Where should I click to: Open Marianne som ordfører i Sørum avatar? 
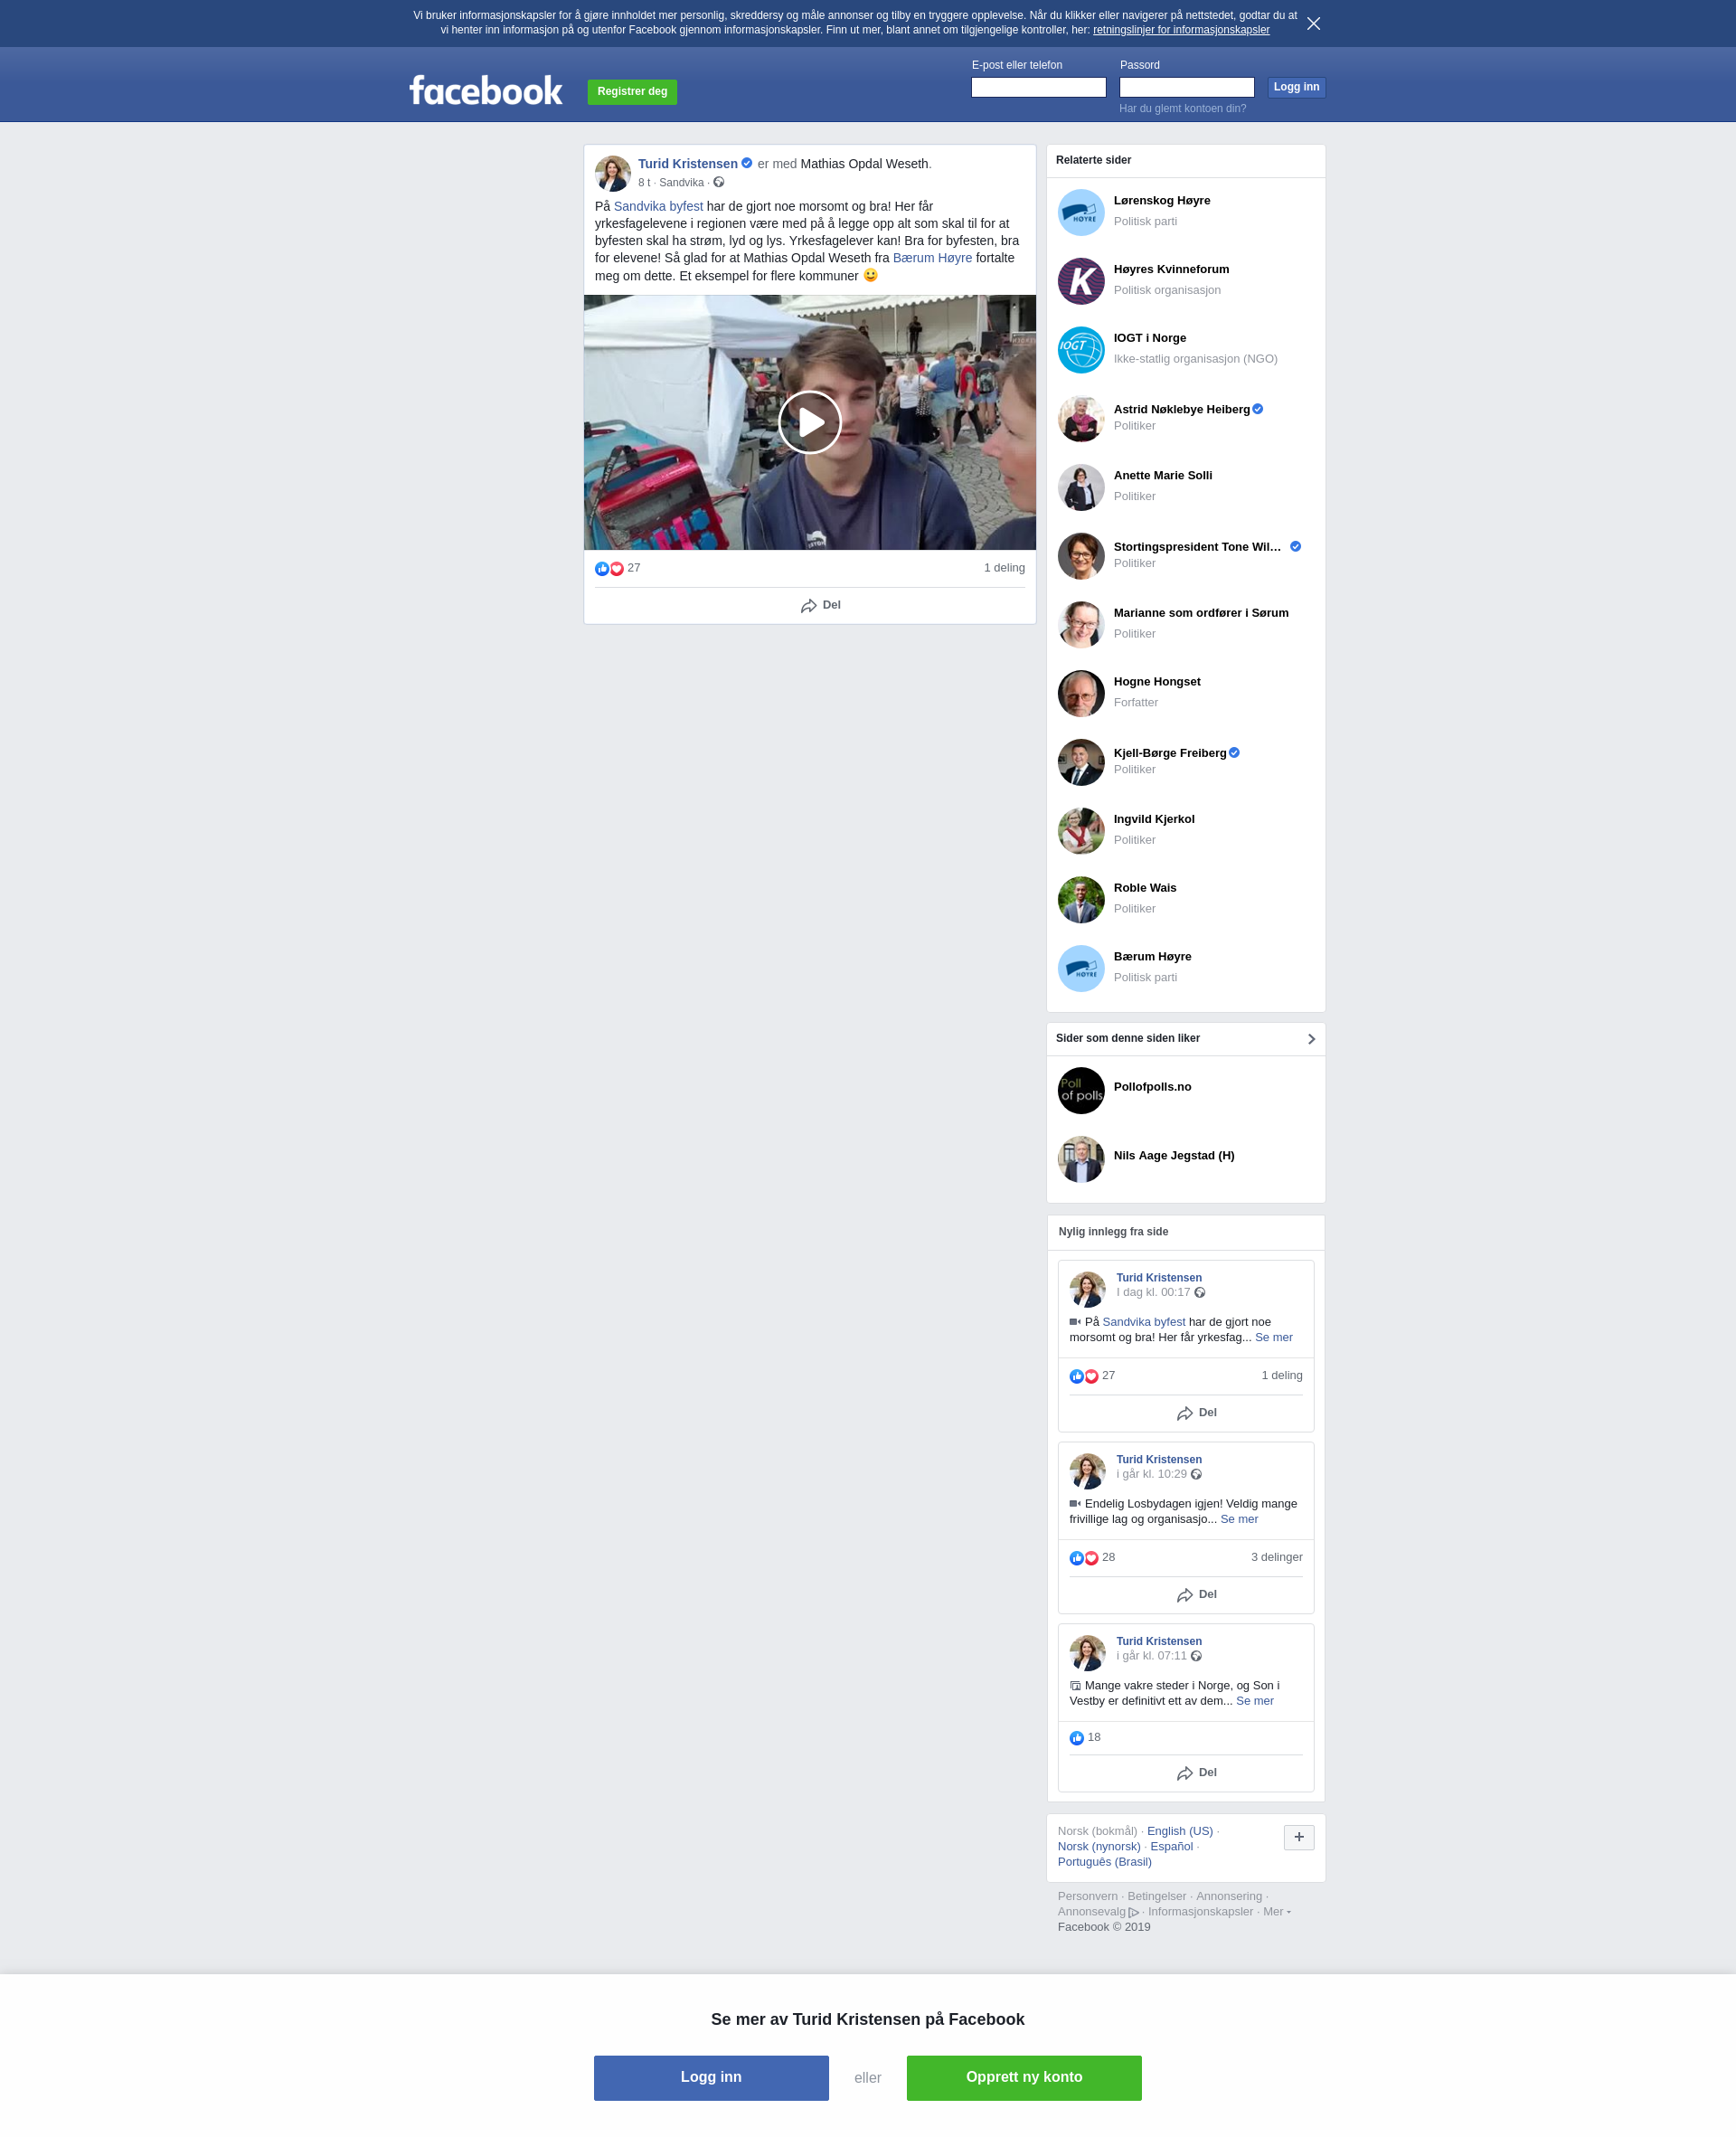pos(1081,625)
